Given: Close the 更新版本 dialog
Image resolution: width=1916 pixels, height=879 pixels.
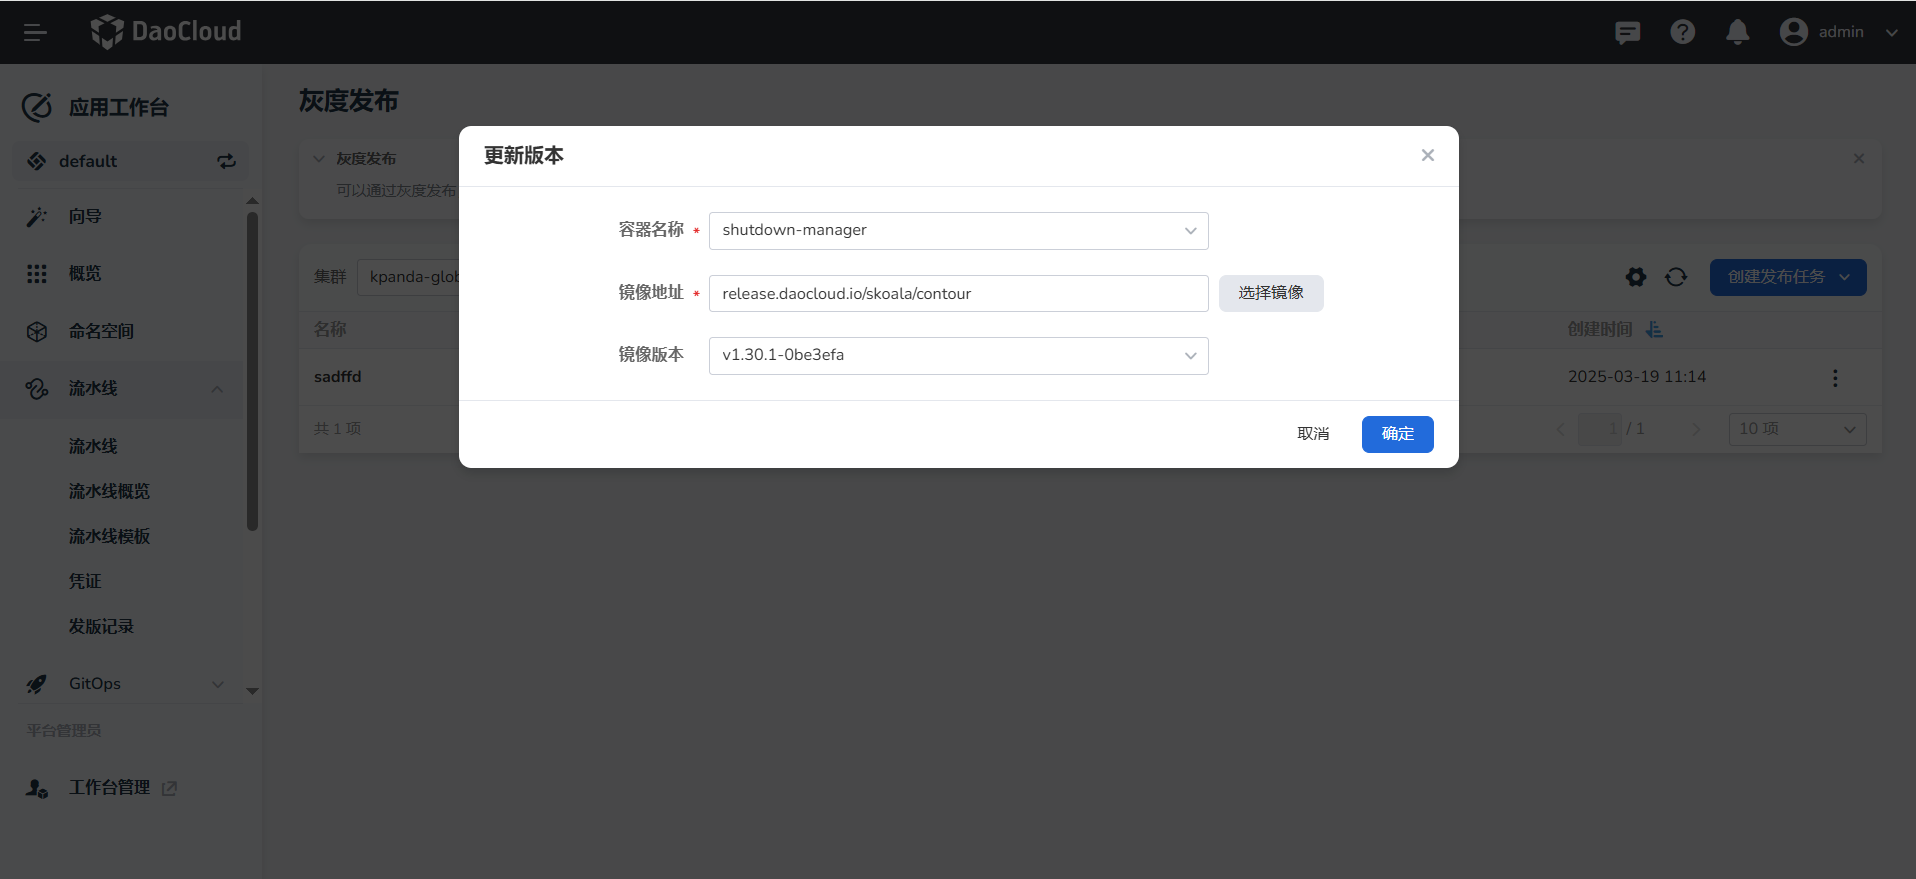Looking at the screenshot, I should click(x=1427, y=155).
